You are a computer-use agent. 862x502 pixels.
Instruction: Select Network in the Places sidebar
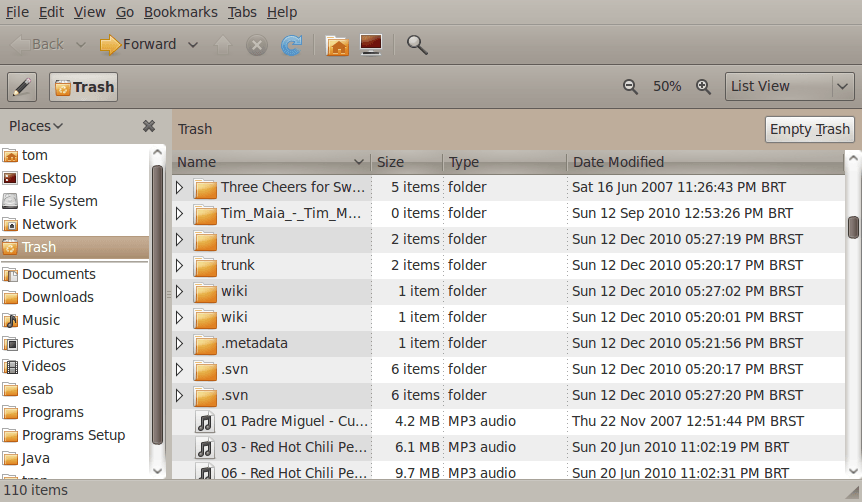(x=74, y=224)
